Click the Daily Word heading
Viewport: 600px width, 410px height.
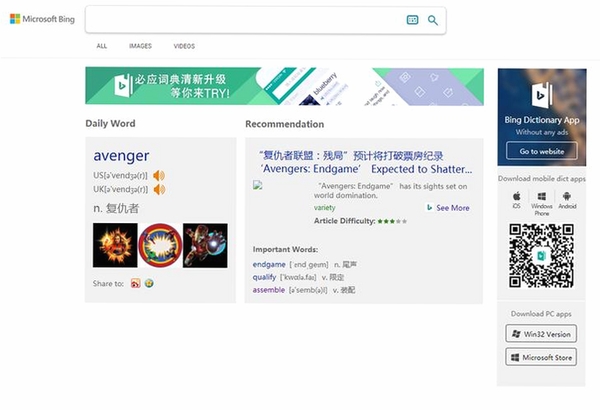110,123
